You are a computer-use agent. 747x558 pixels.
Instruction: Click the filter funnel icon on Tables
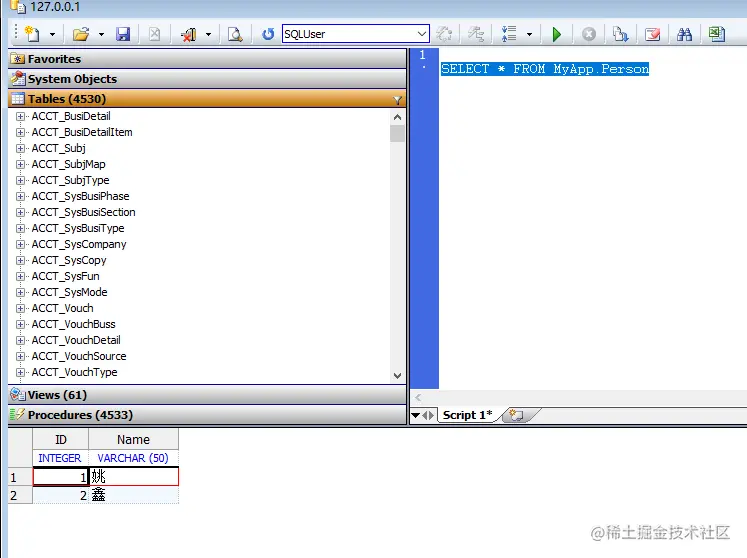[397, 100]
